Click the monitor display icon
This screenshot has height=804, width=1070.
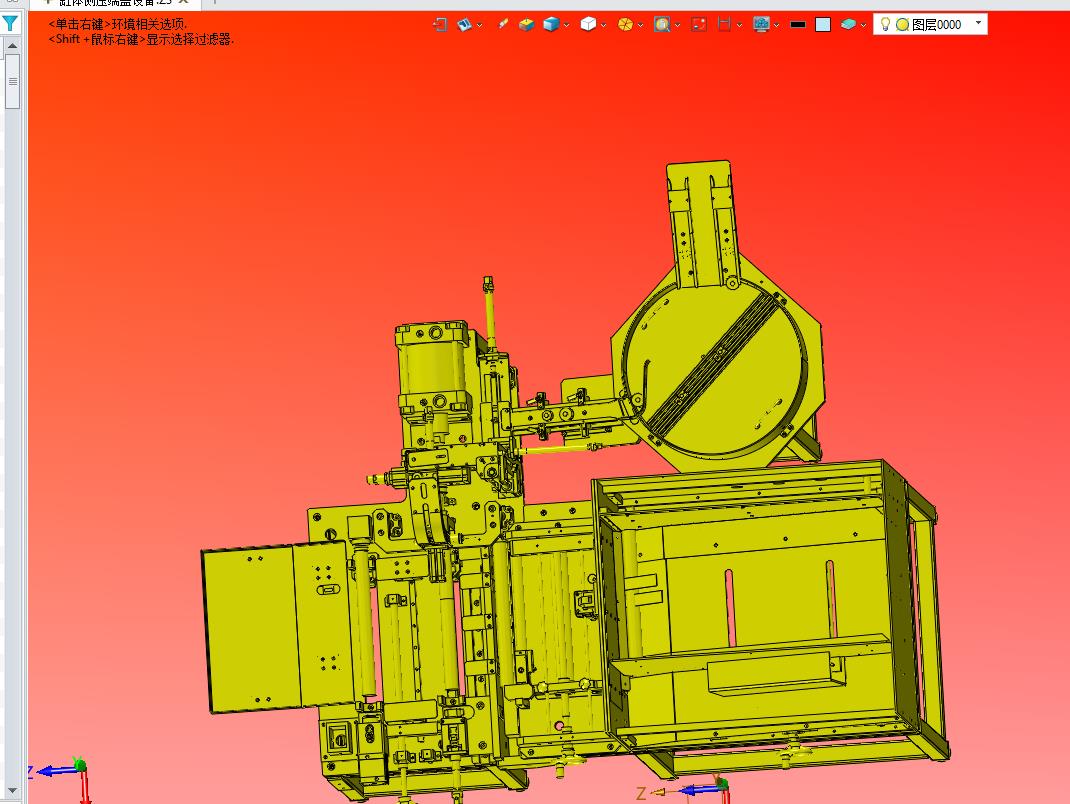tap(761, 24)
